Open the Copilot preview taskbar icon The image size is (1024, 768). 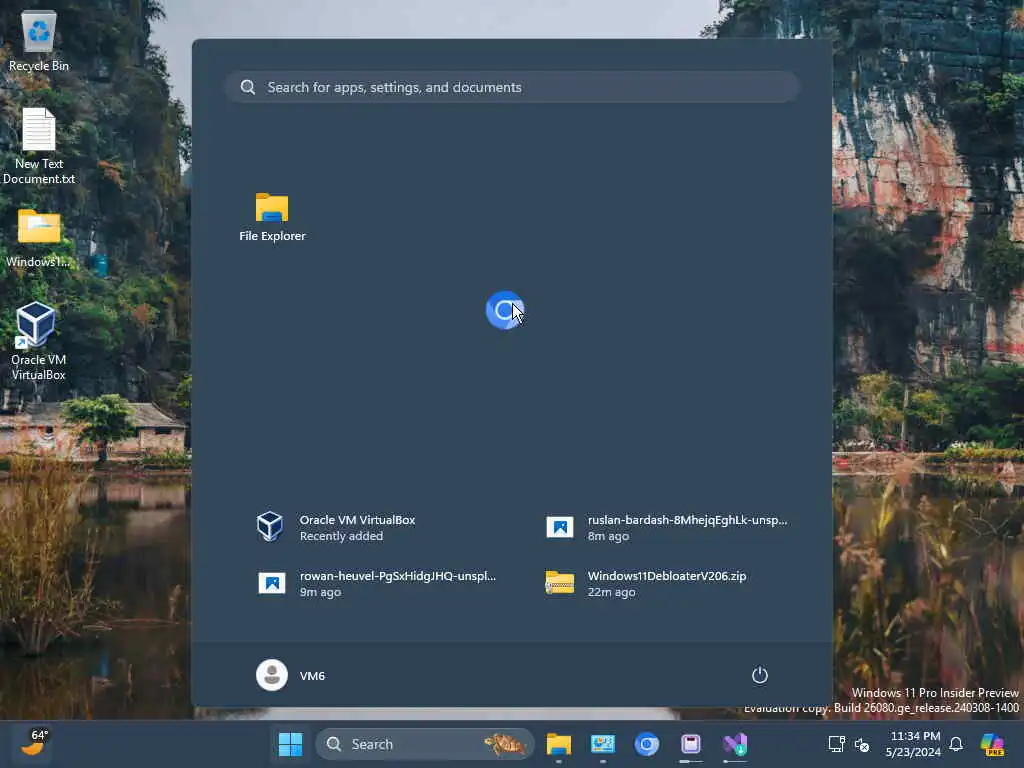993,744
